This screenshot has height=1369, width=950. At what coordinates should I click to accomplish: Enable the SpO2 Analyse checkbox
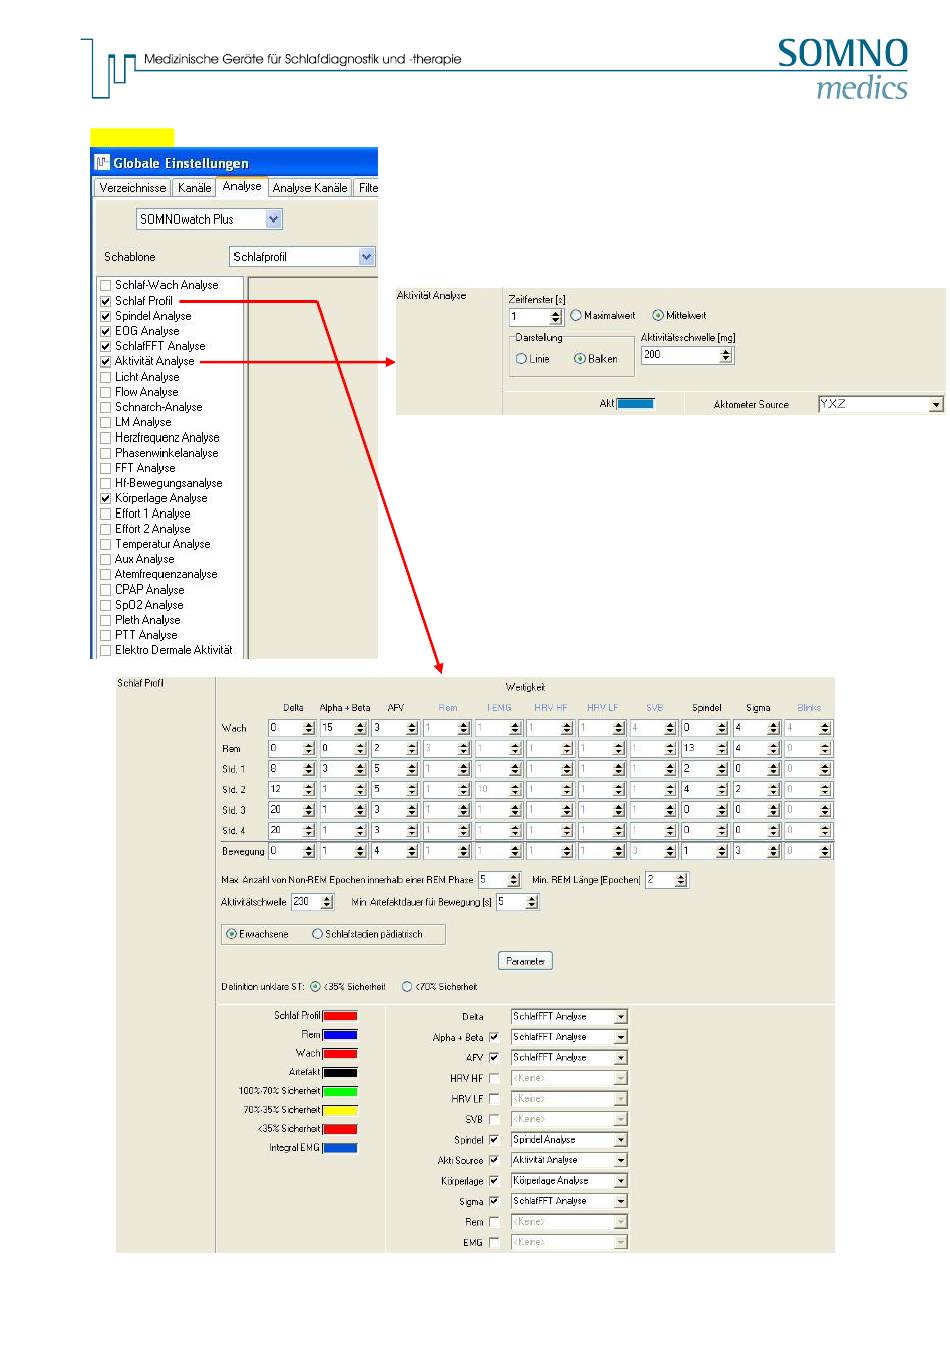(x=105, y=605)
